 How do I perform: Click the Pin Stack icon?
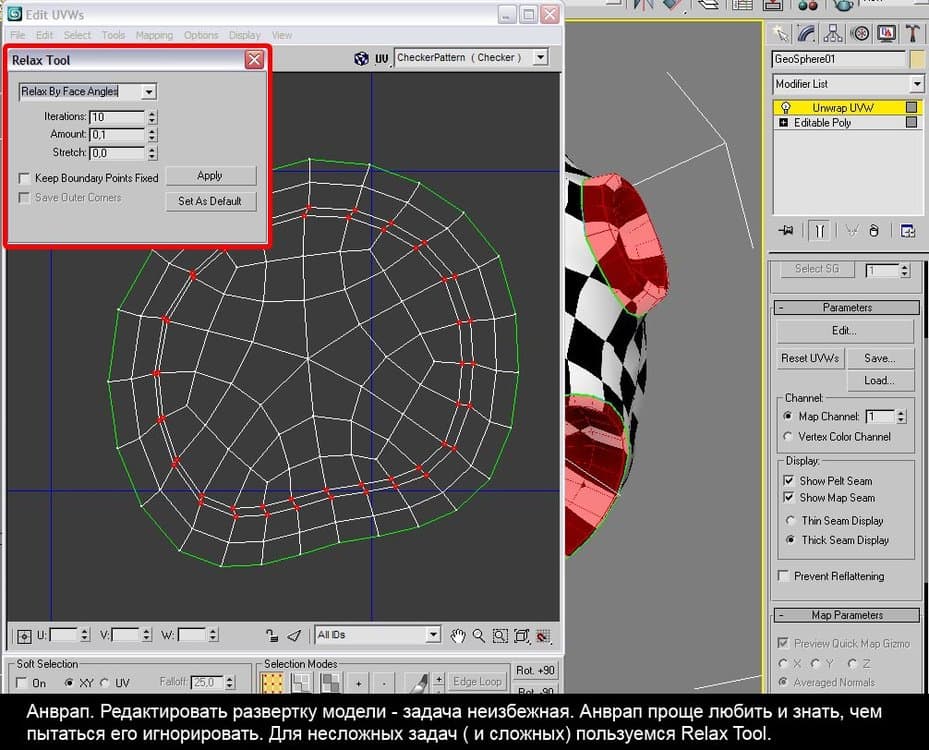785,231
